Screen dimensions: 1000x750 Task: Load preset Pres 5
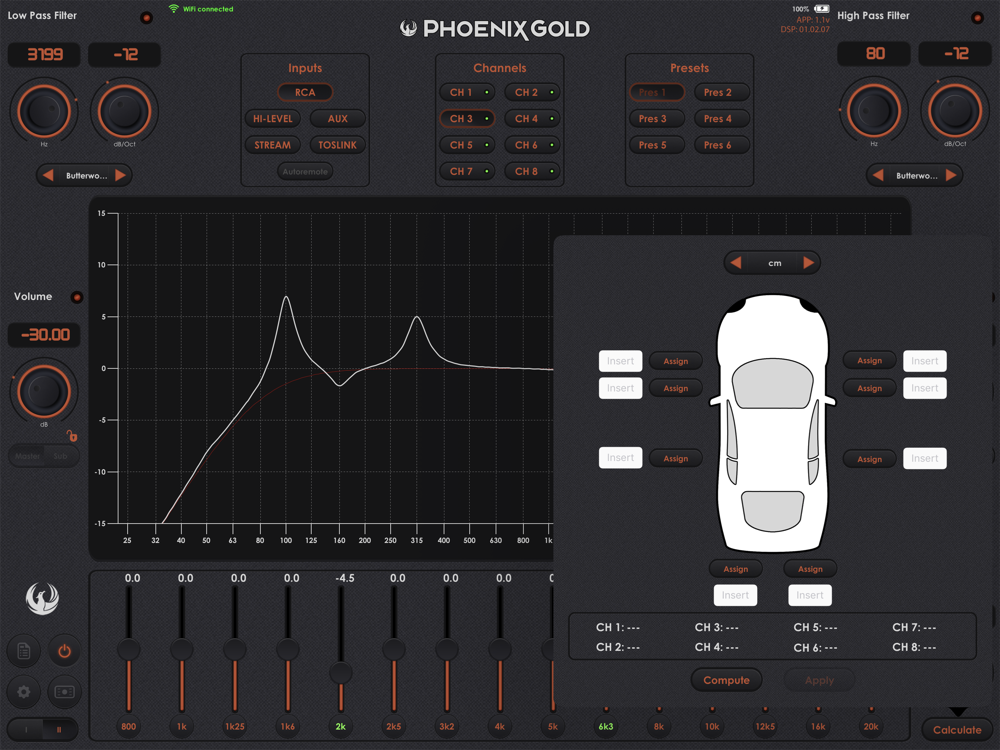coord(657,145)
